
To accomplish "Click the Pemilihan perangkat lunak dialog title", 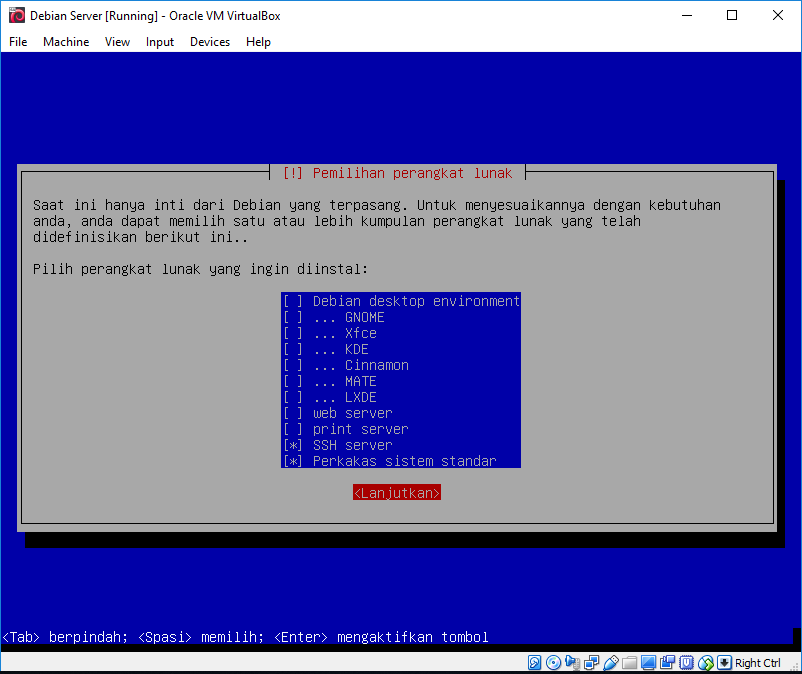I will [397, 173].
